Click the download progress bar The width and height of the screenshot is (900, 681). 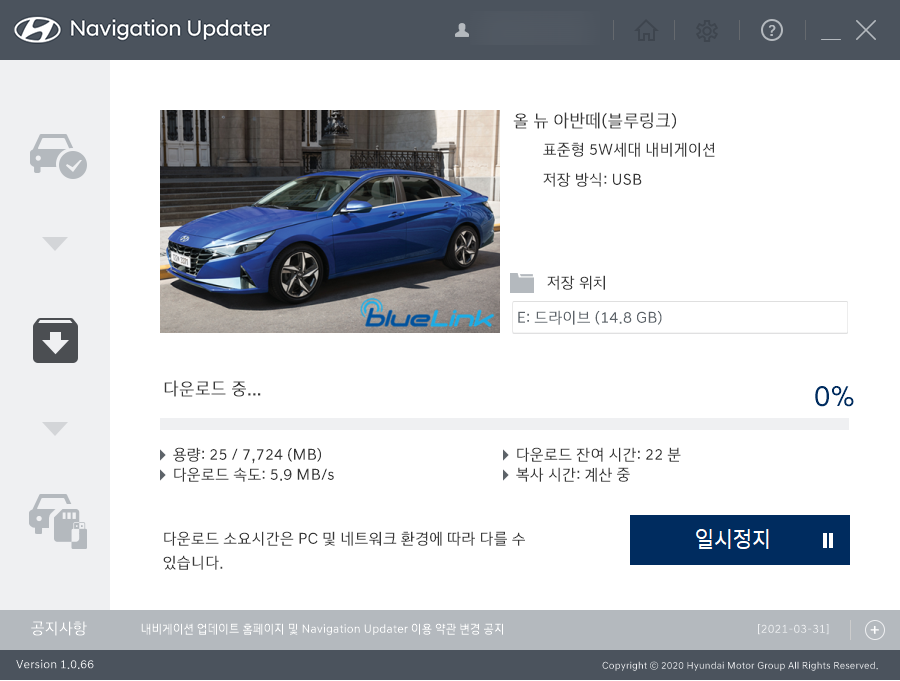pyautogui.click(x=504, y=424)
